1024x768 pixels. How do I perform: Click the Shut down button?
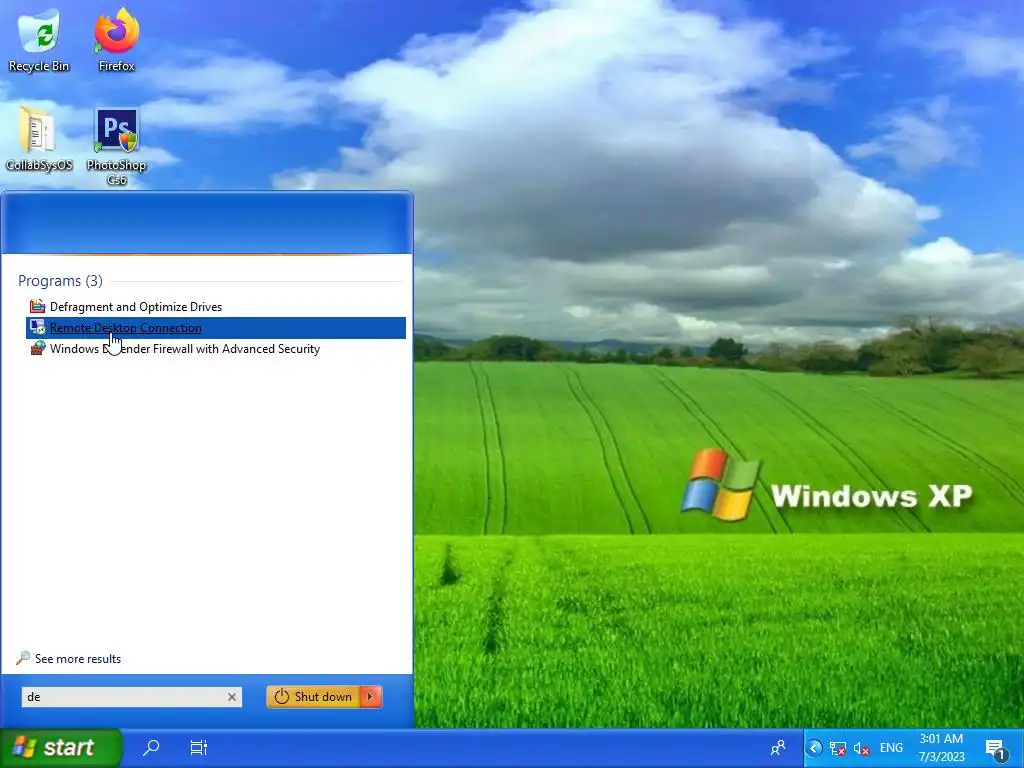click(314, 697)
